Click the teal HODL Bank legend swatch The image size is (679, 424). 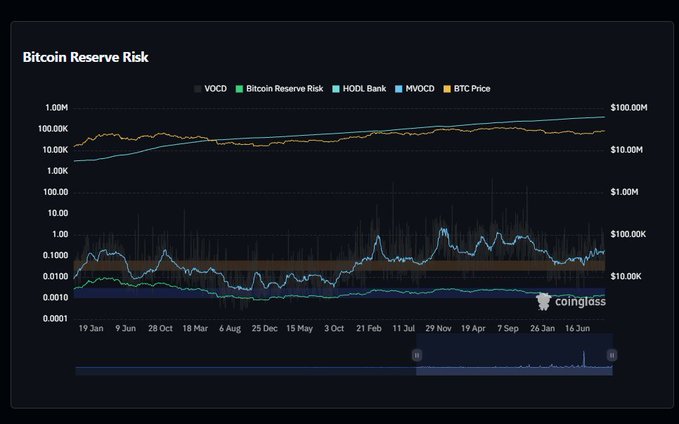pos(336,89)
